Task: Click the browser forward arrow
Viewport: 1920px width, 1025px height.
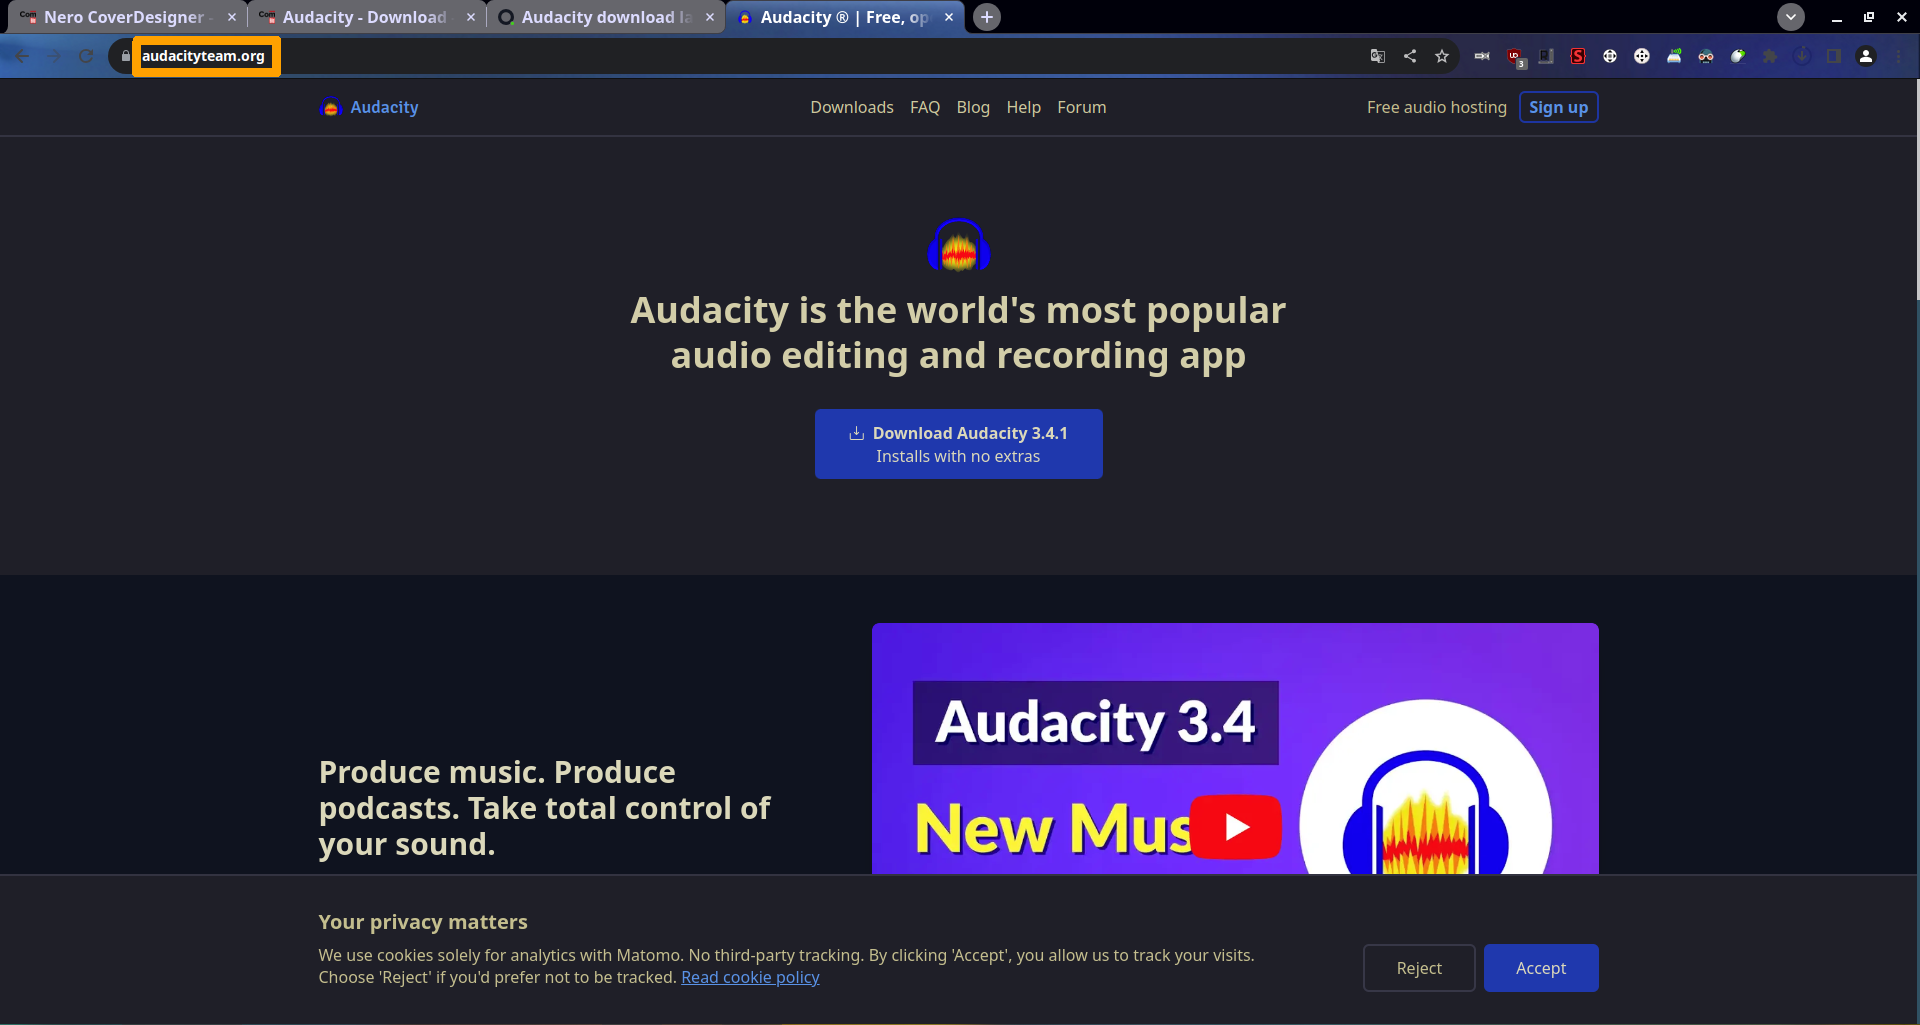Action: (x=54, y=56)
